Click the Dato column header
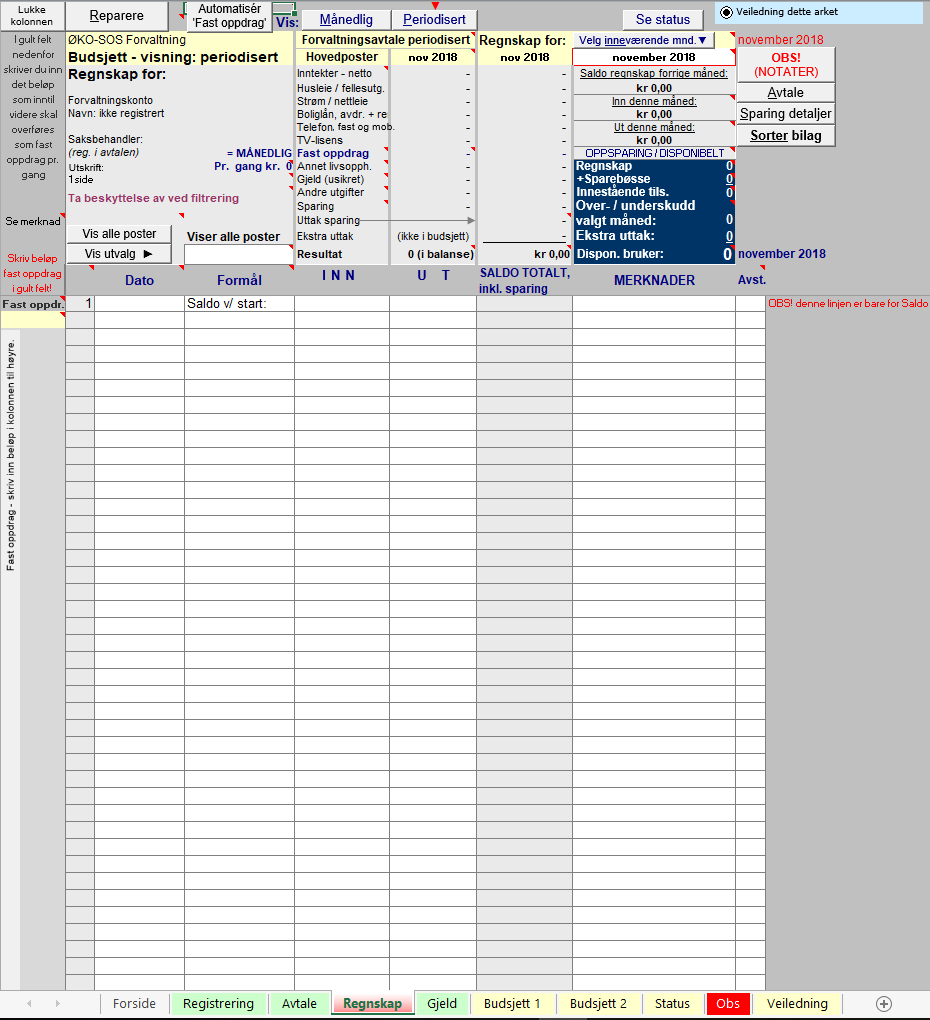930x1020 pixels. pyautogui.click(x=139, y=280)
